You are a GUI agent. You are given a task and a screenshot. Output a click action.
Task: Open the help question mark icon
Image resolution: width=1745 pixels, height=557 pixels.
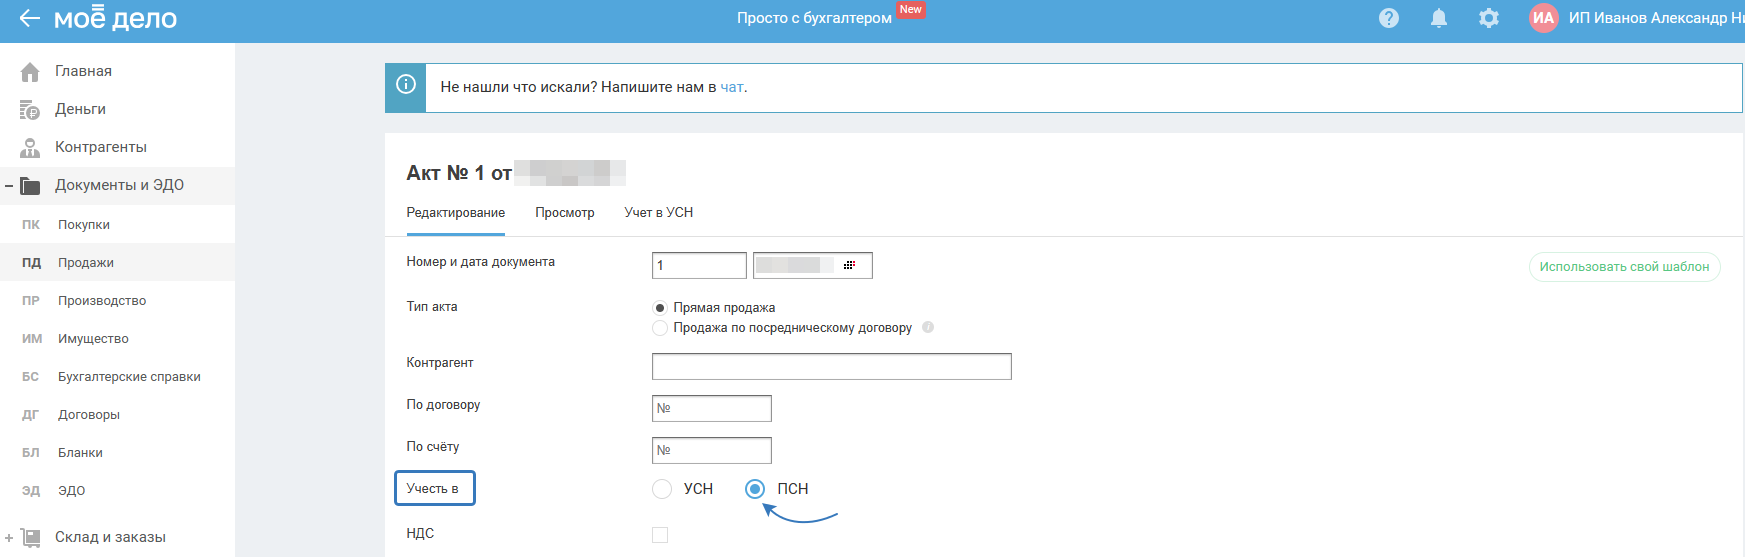[x=1388, y=18]
